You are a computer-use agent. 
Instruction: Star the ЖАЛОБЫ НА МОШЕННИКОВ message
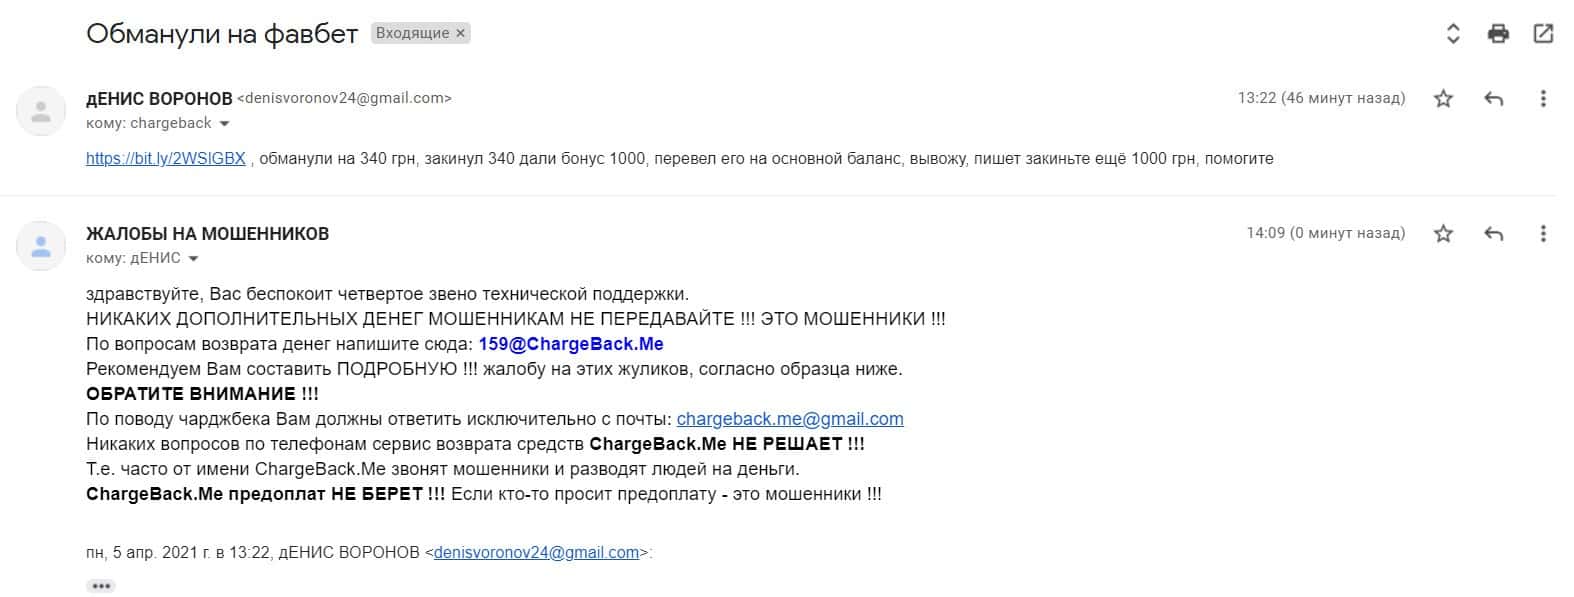1443,233
